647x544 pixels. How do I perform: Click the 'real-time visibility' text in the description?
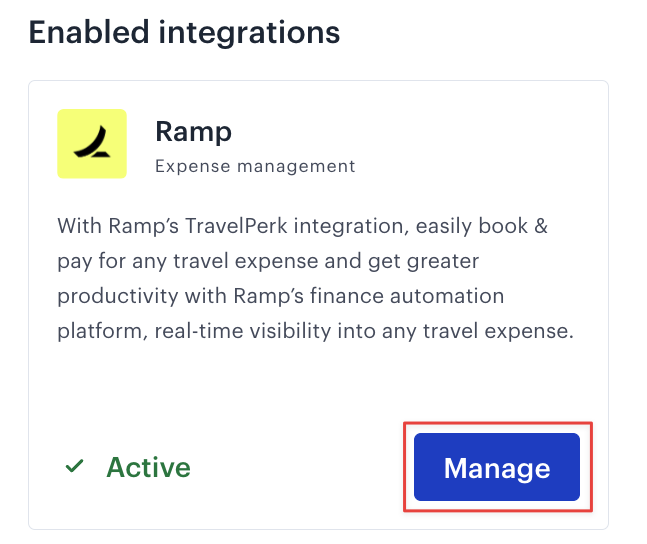point(243,331)
